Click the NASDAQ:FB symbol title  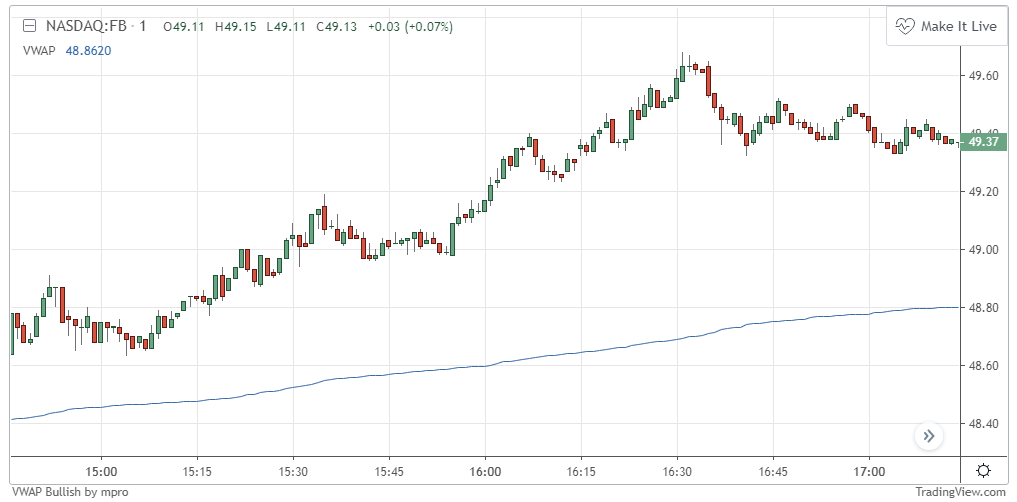[x=78, y=26]
